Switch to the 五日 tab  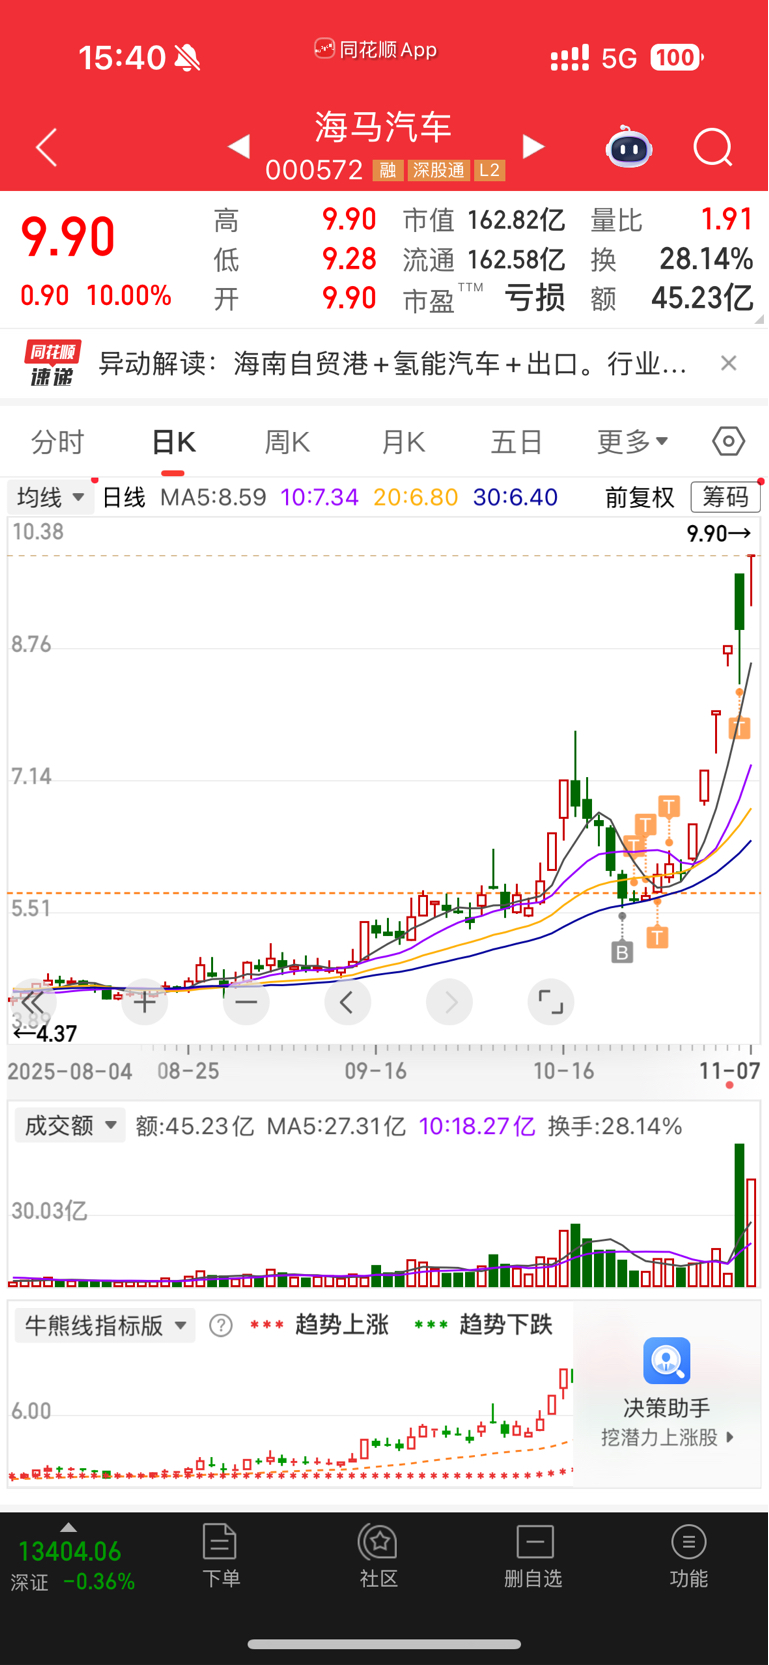tap(517, 442)
